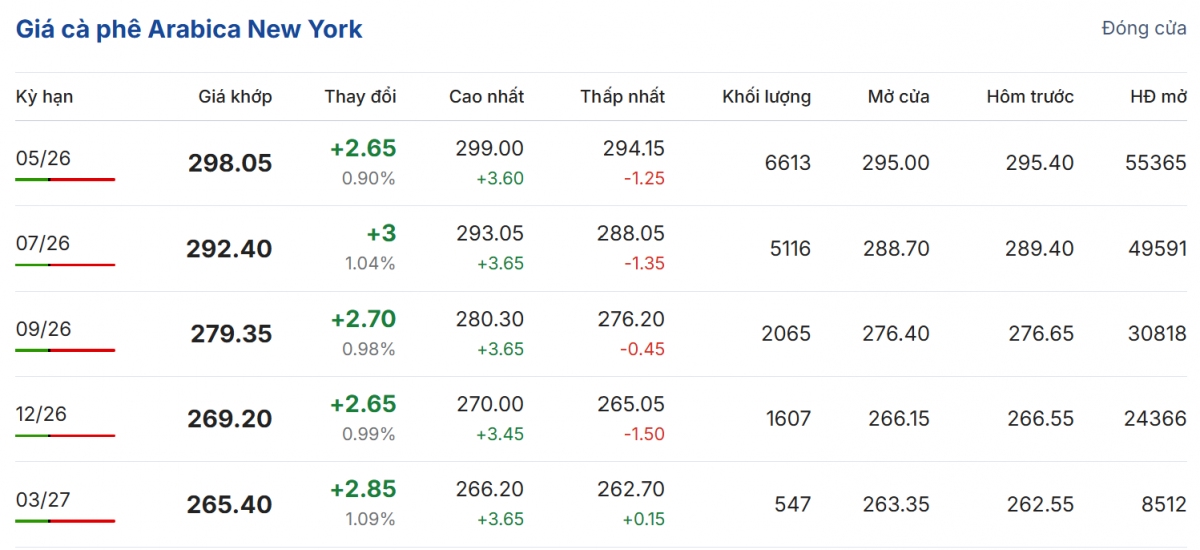Open the 07/26 contract term
The width and height of the screenshot is (1200, 550).
43,243
